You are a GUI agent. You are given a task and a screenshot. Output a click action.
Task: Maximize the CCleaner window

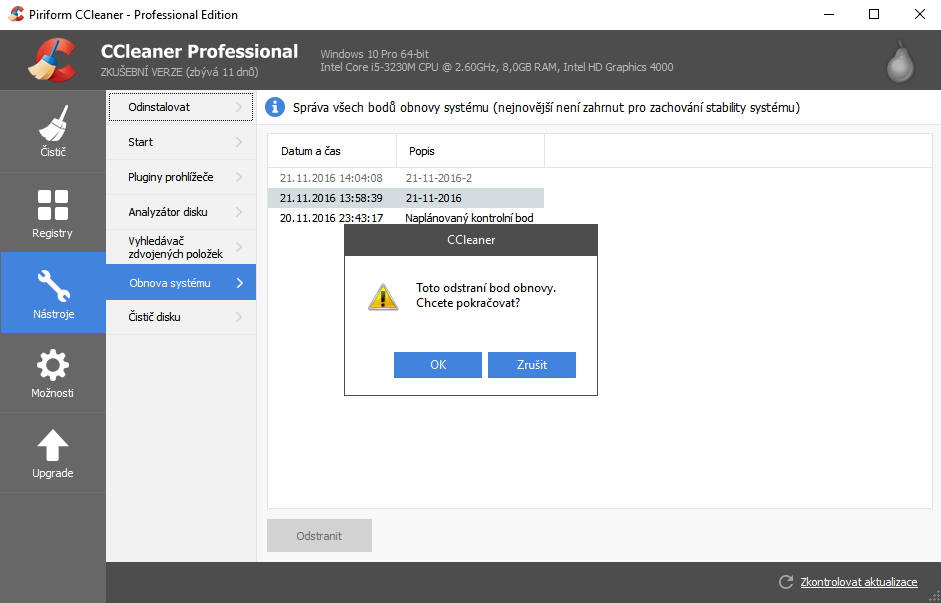(874, 14)
